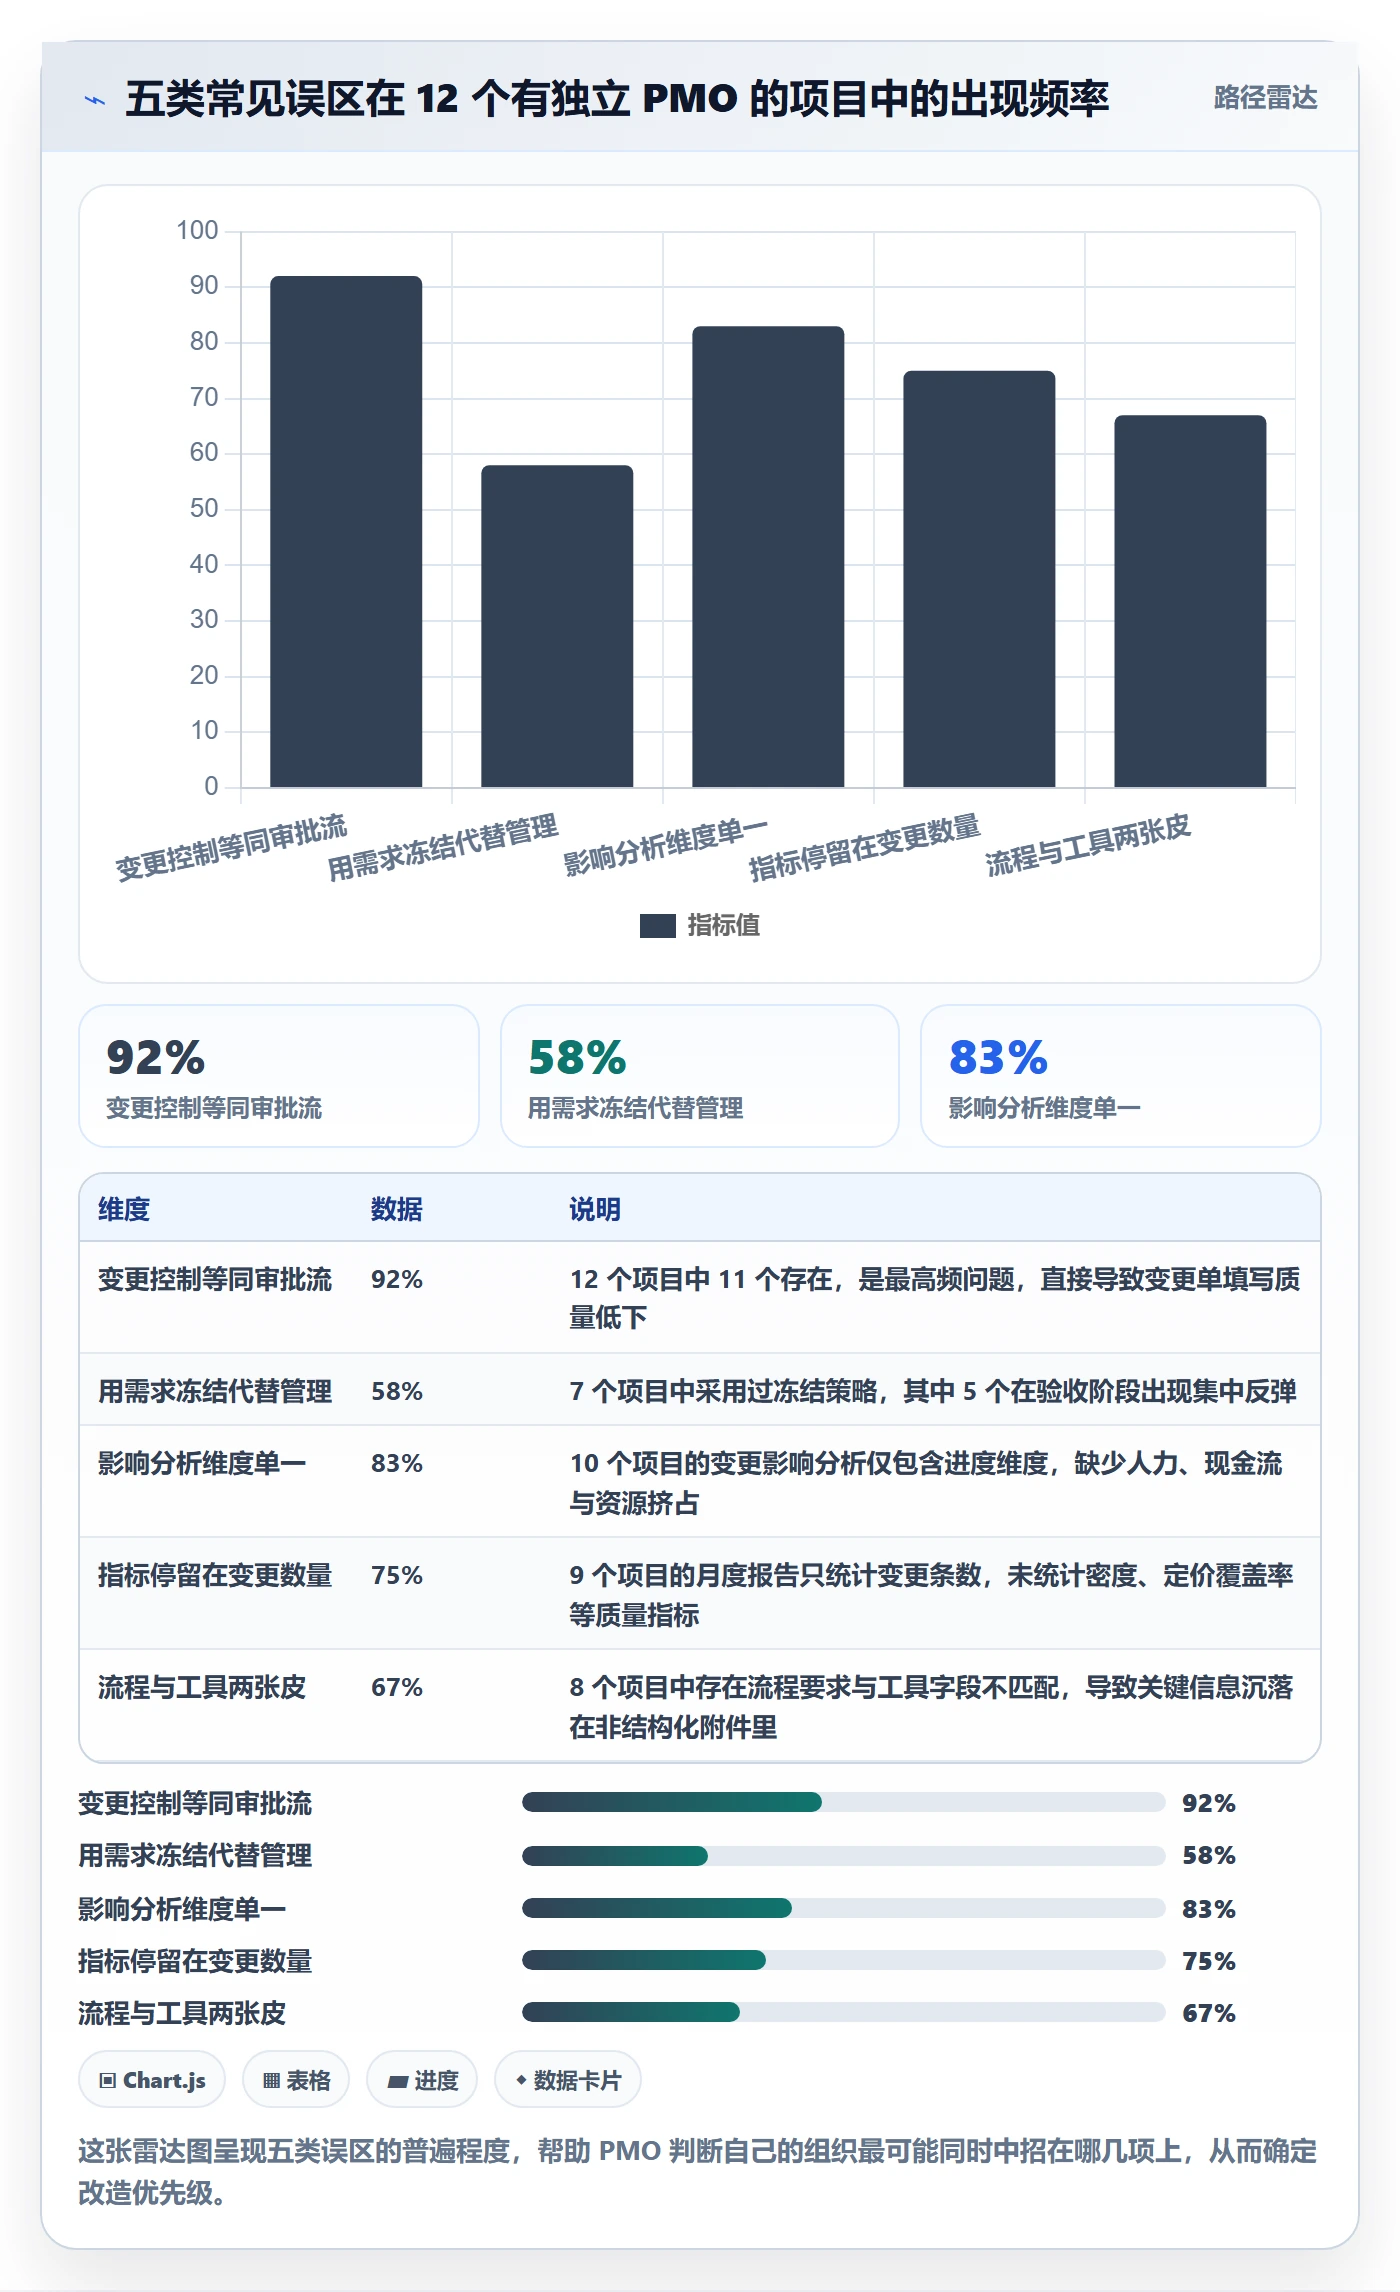Click the 影响分析维度单一 chart bar
This screenshot has height=2292, width=1400.
coord(768,556)
